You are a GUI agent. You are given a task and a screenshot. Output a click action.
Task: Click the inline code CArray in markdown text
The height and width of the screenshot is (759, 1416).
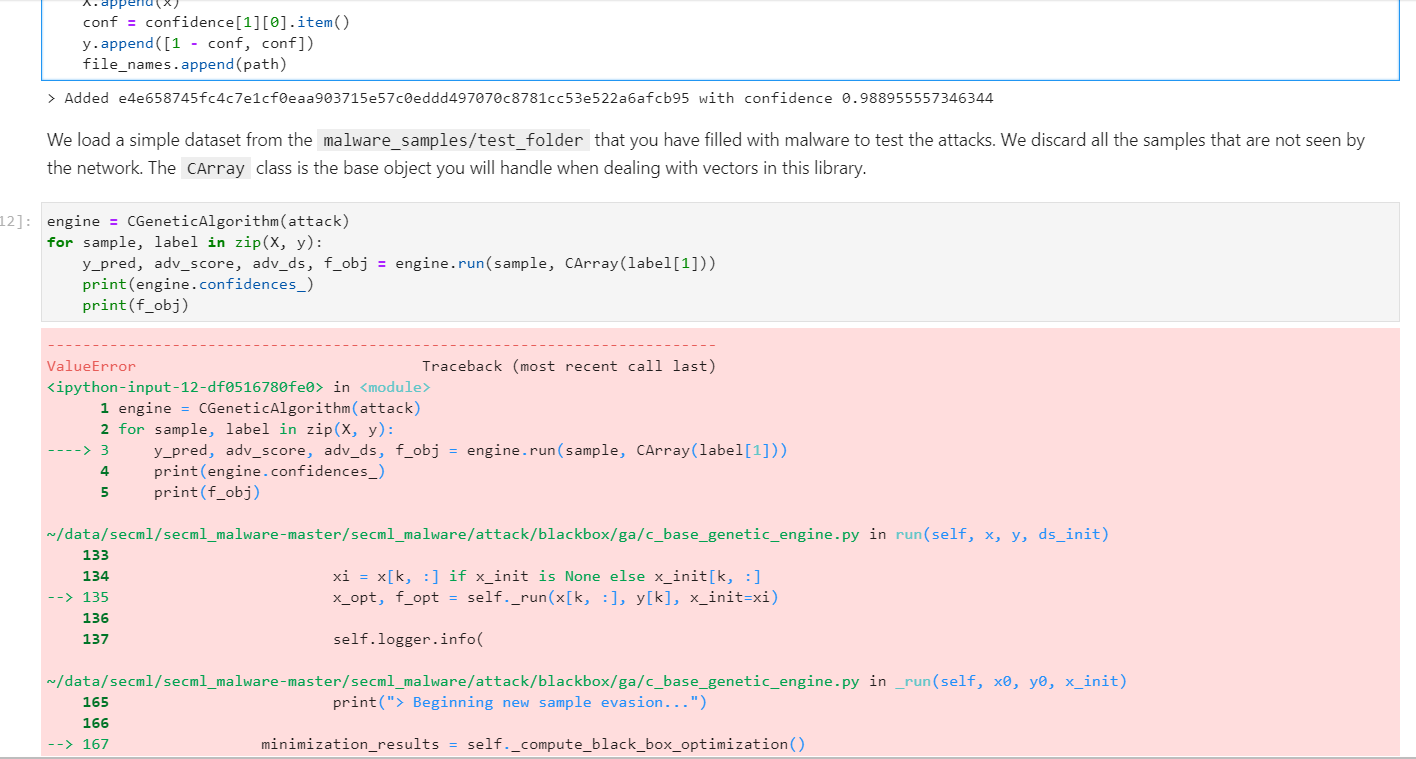[215, 168]
